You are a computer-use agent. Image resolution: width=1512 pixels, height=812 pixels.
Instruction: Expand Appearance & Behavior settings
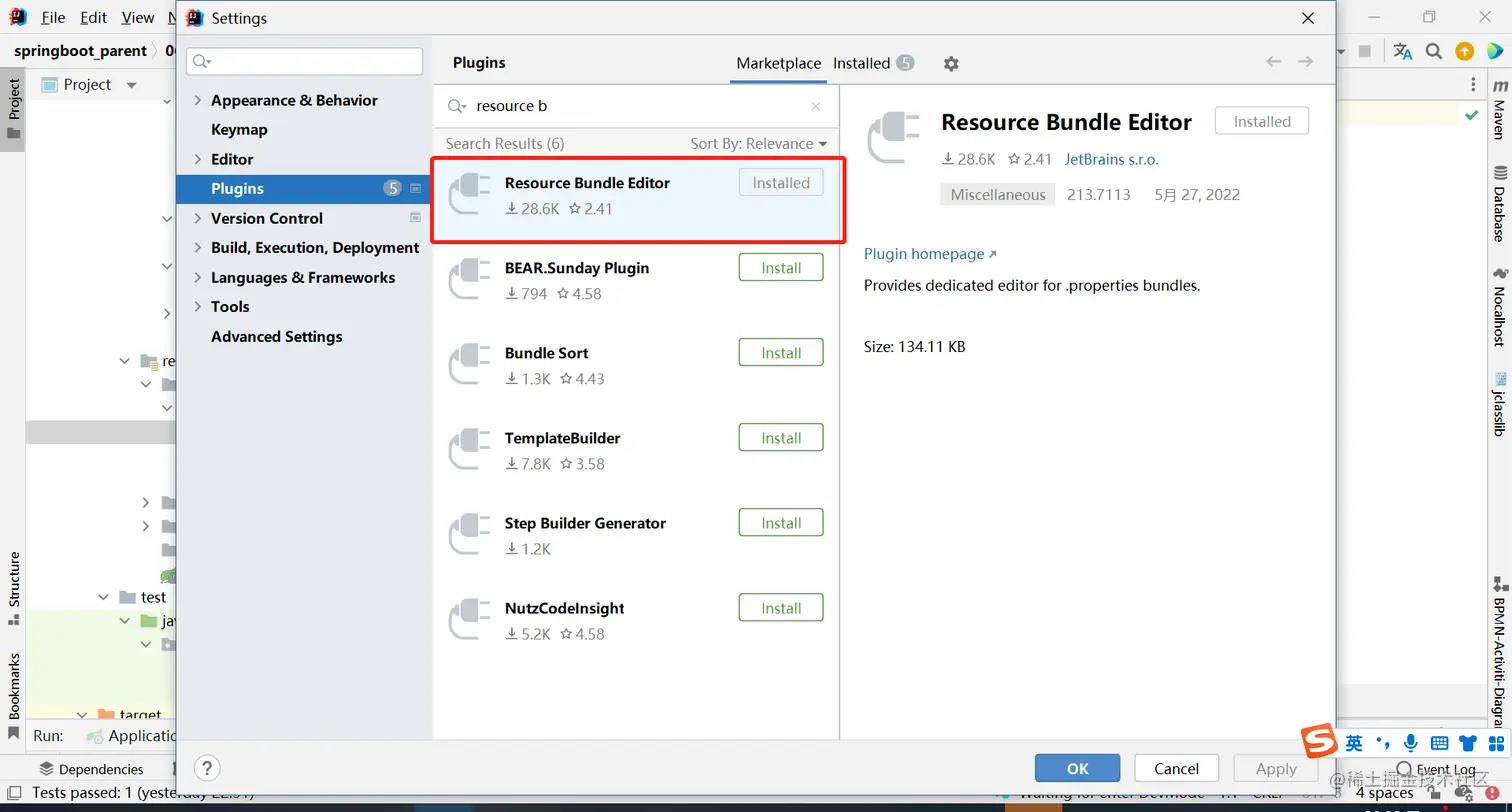(x=197, y=100)
